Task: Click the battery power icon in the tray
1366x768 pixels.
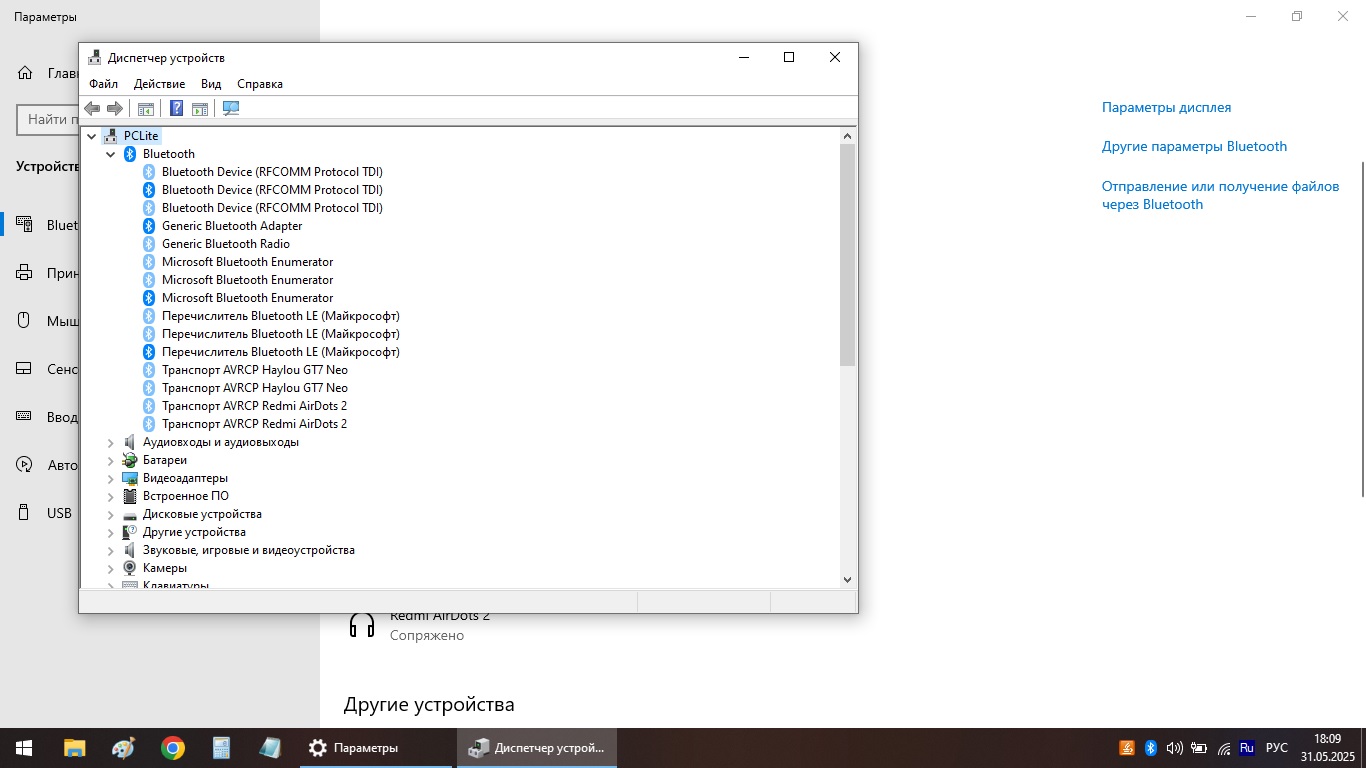Action: click(x=1198, y=748)
